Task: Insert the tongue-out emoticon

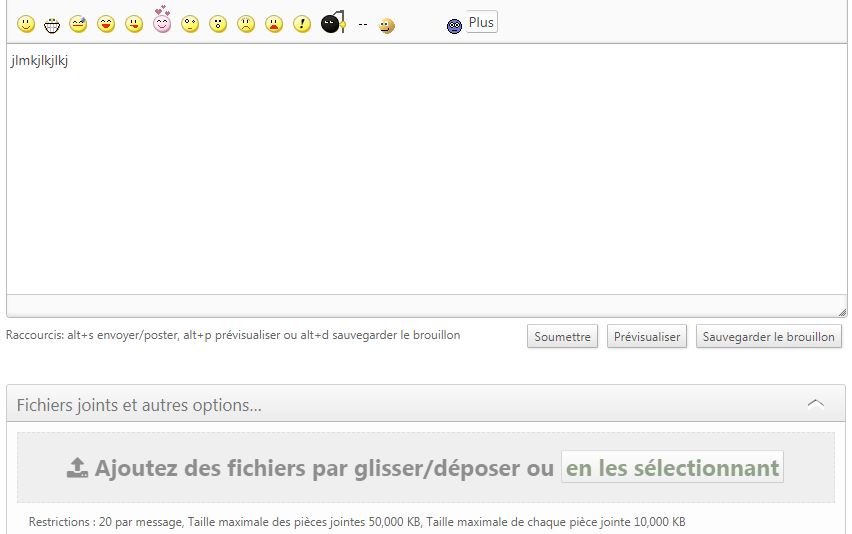Action: tap(134, 24)
